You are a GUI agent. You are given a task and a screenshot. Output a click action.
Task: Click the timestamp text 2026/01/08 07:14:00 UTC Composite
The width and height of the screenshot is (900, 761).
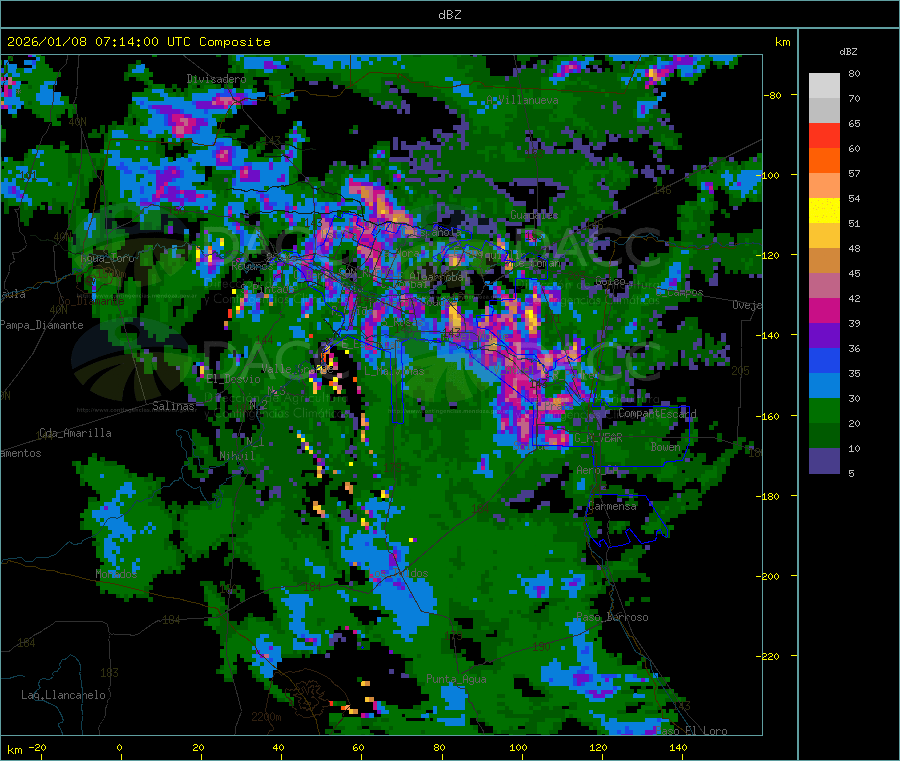[x=138, y=42]
